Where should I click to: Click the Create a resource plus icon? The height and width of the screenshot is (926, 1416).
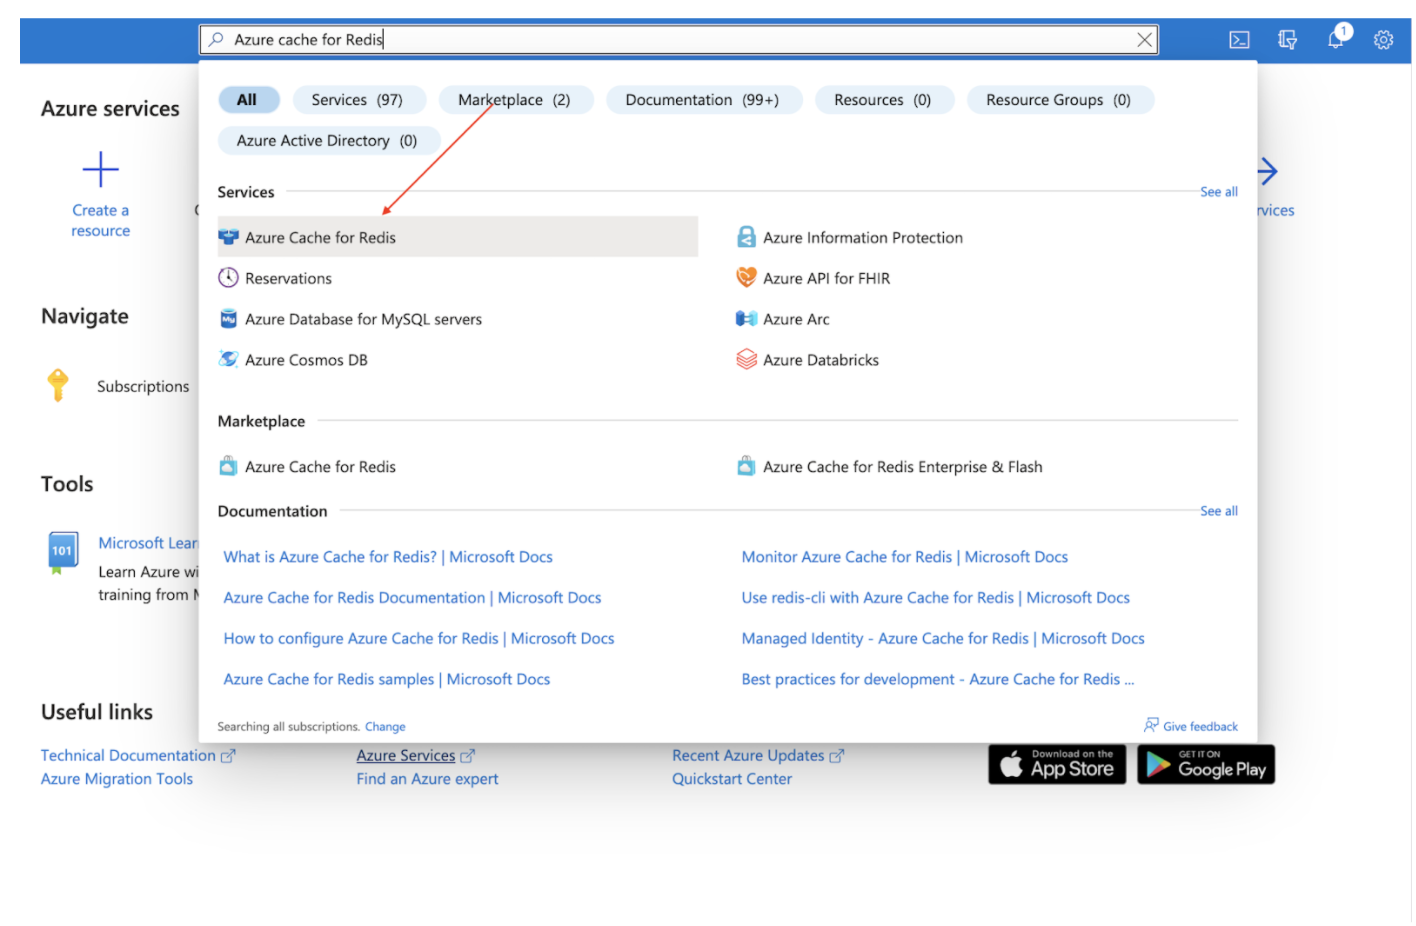[x=100, y=170]
